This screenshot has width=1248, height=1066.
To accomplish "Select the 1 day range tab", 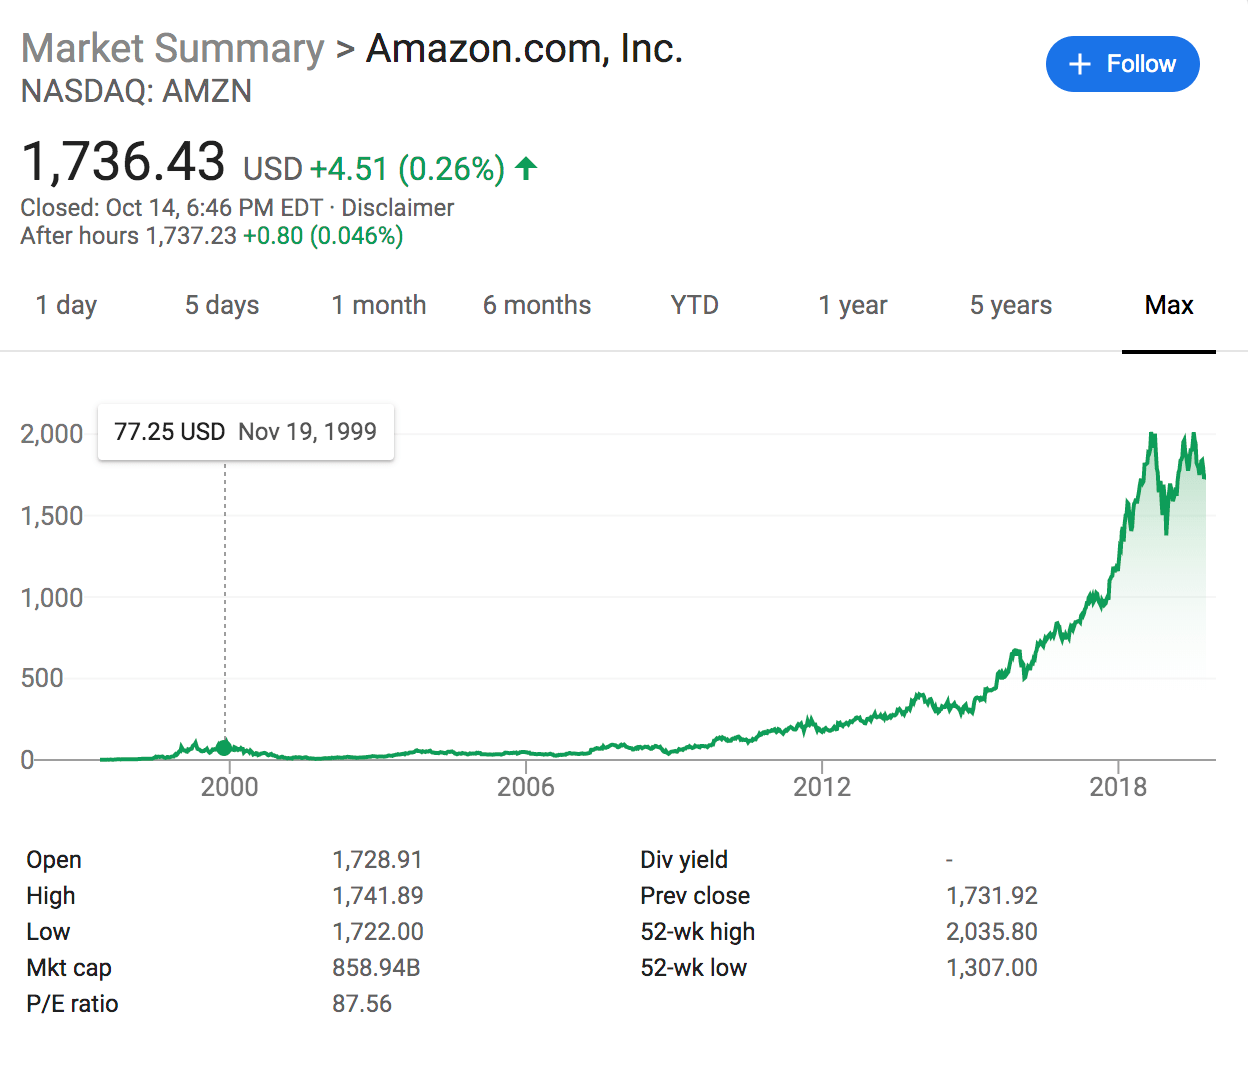I will pos(66,305).
